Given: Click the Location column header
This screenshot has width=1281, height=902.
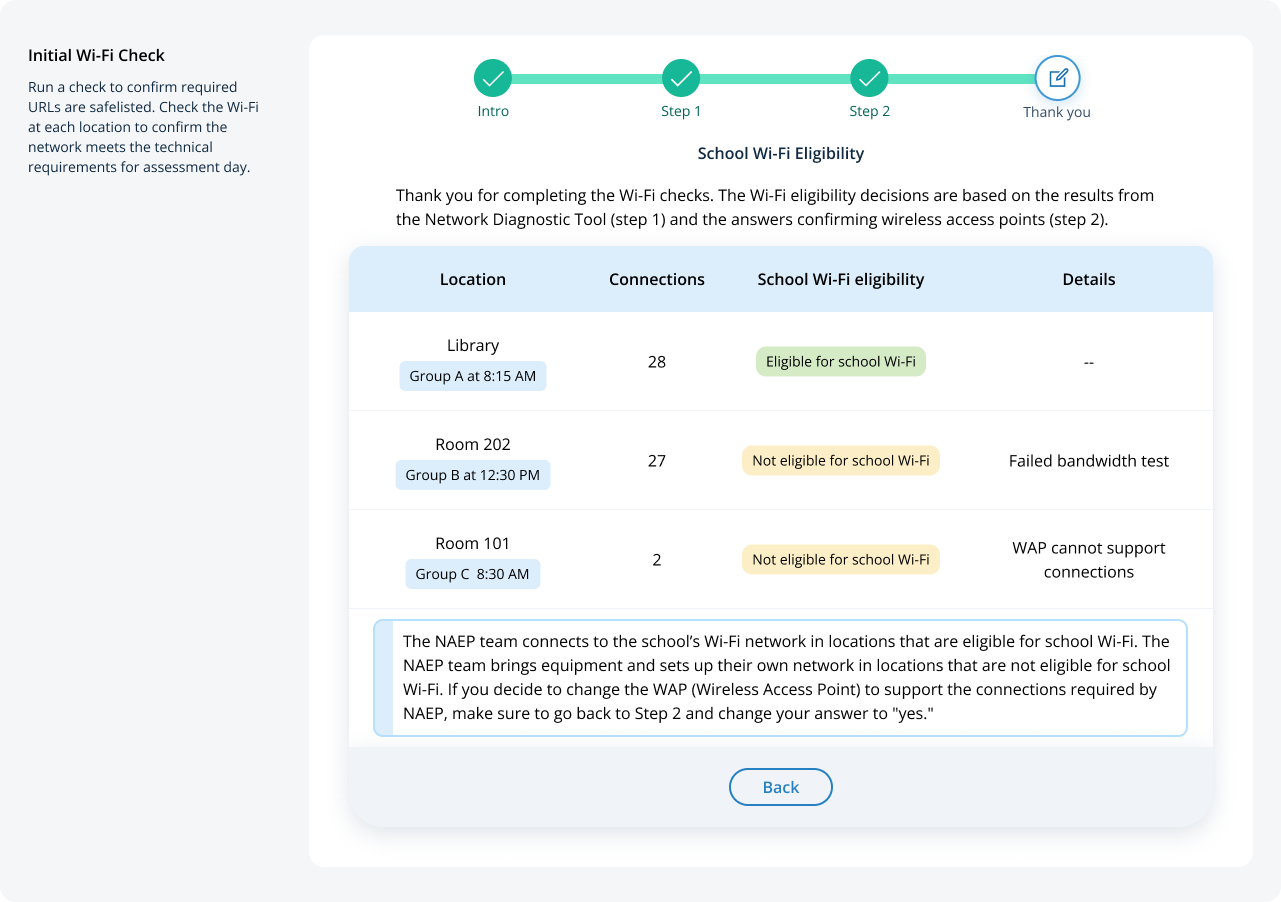Looking at the screenshot, I should 473,280.
